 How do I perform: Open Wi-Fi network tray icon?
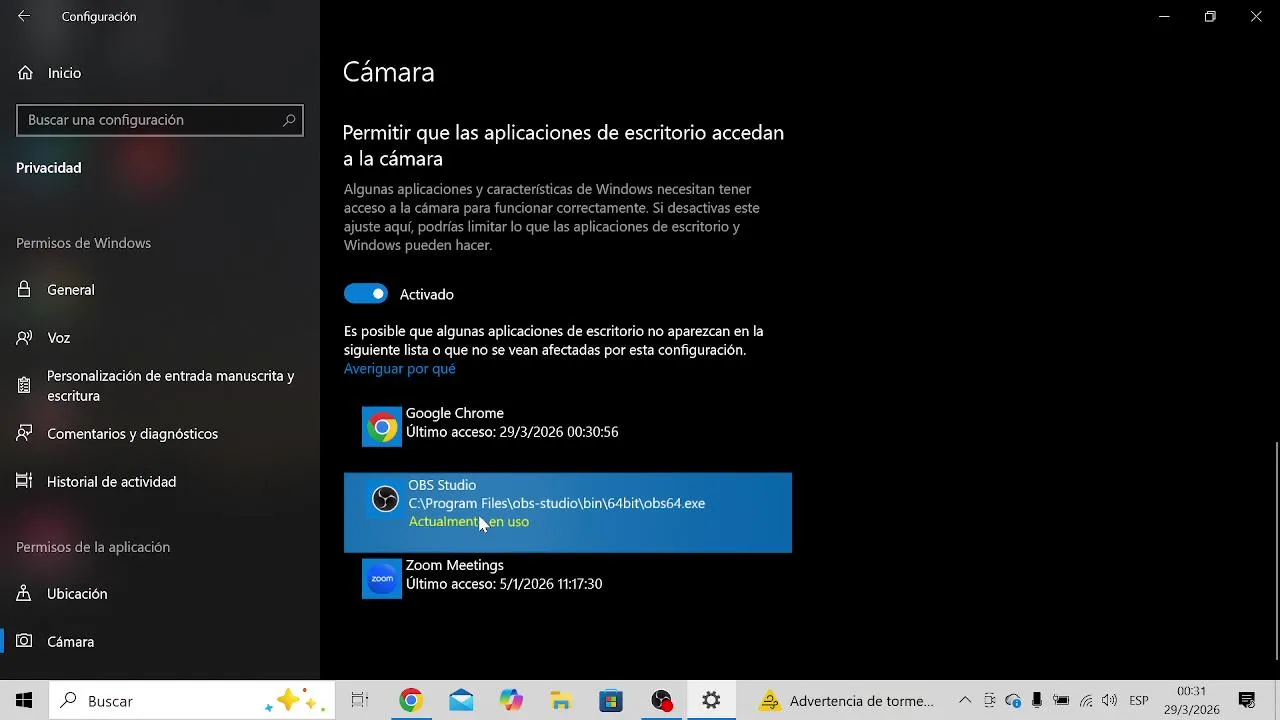pos(1085,701)
